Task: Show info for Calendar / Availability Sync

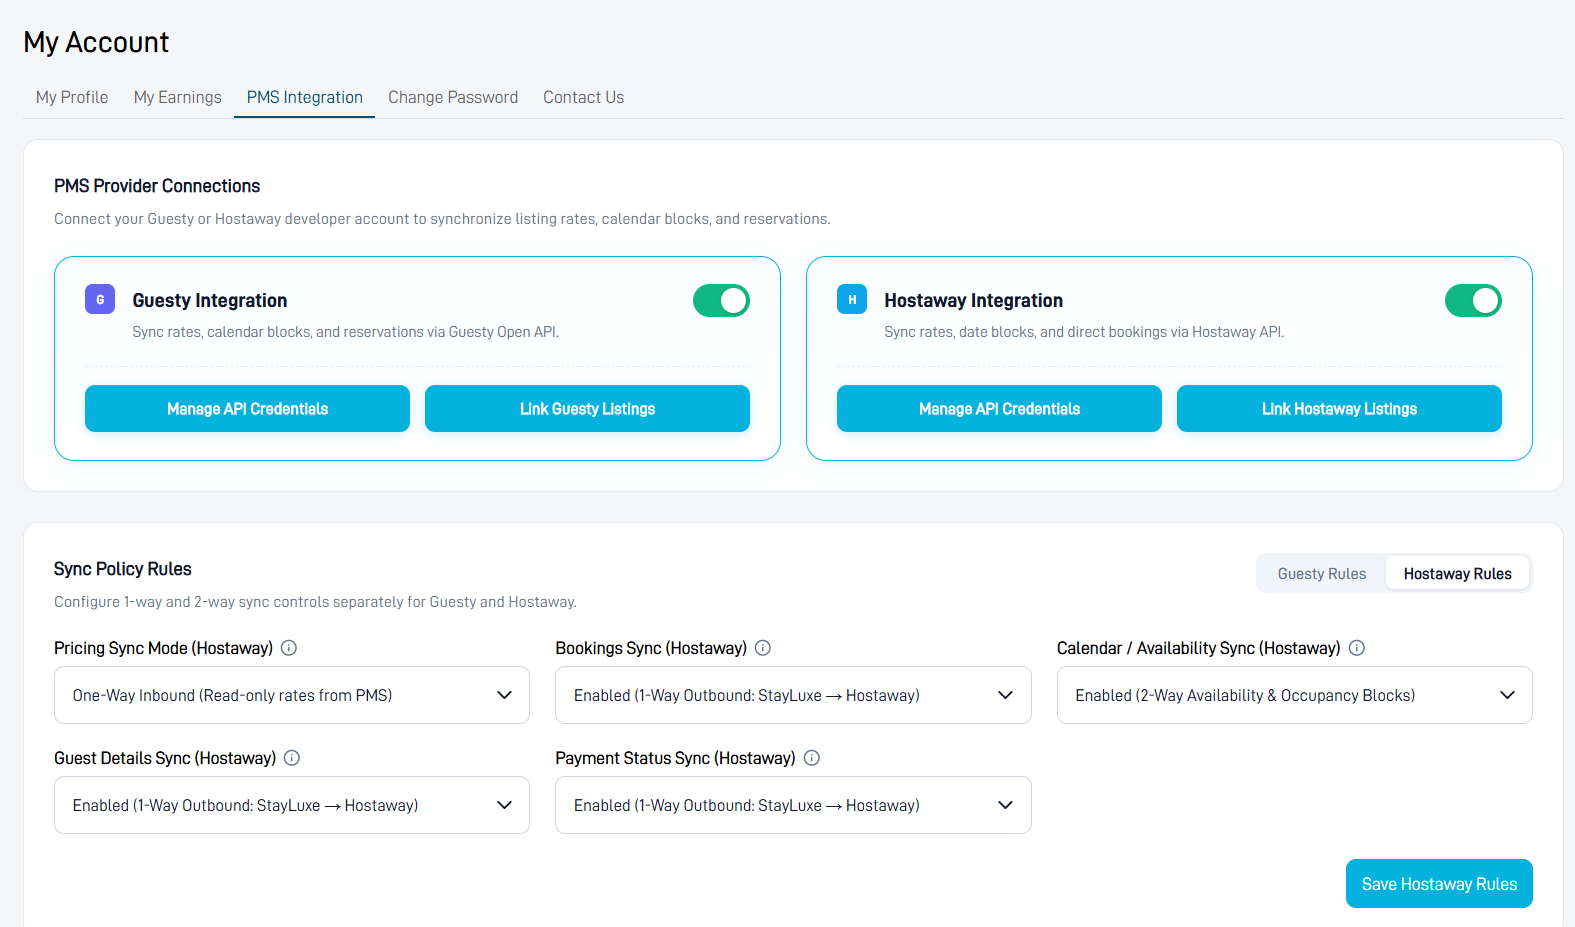Action: pyautogui.click(x=1357, y=648)
